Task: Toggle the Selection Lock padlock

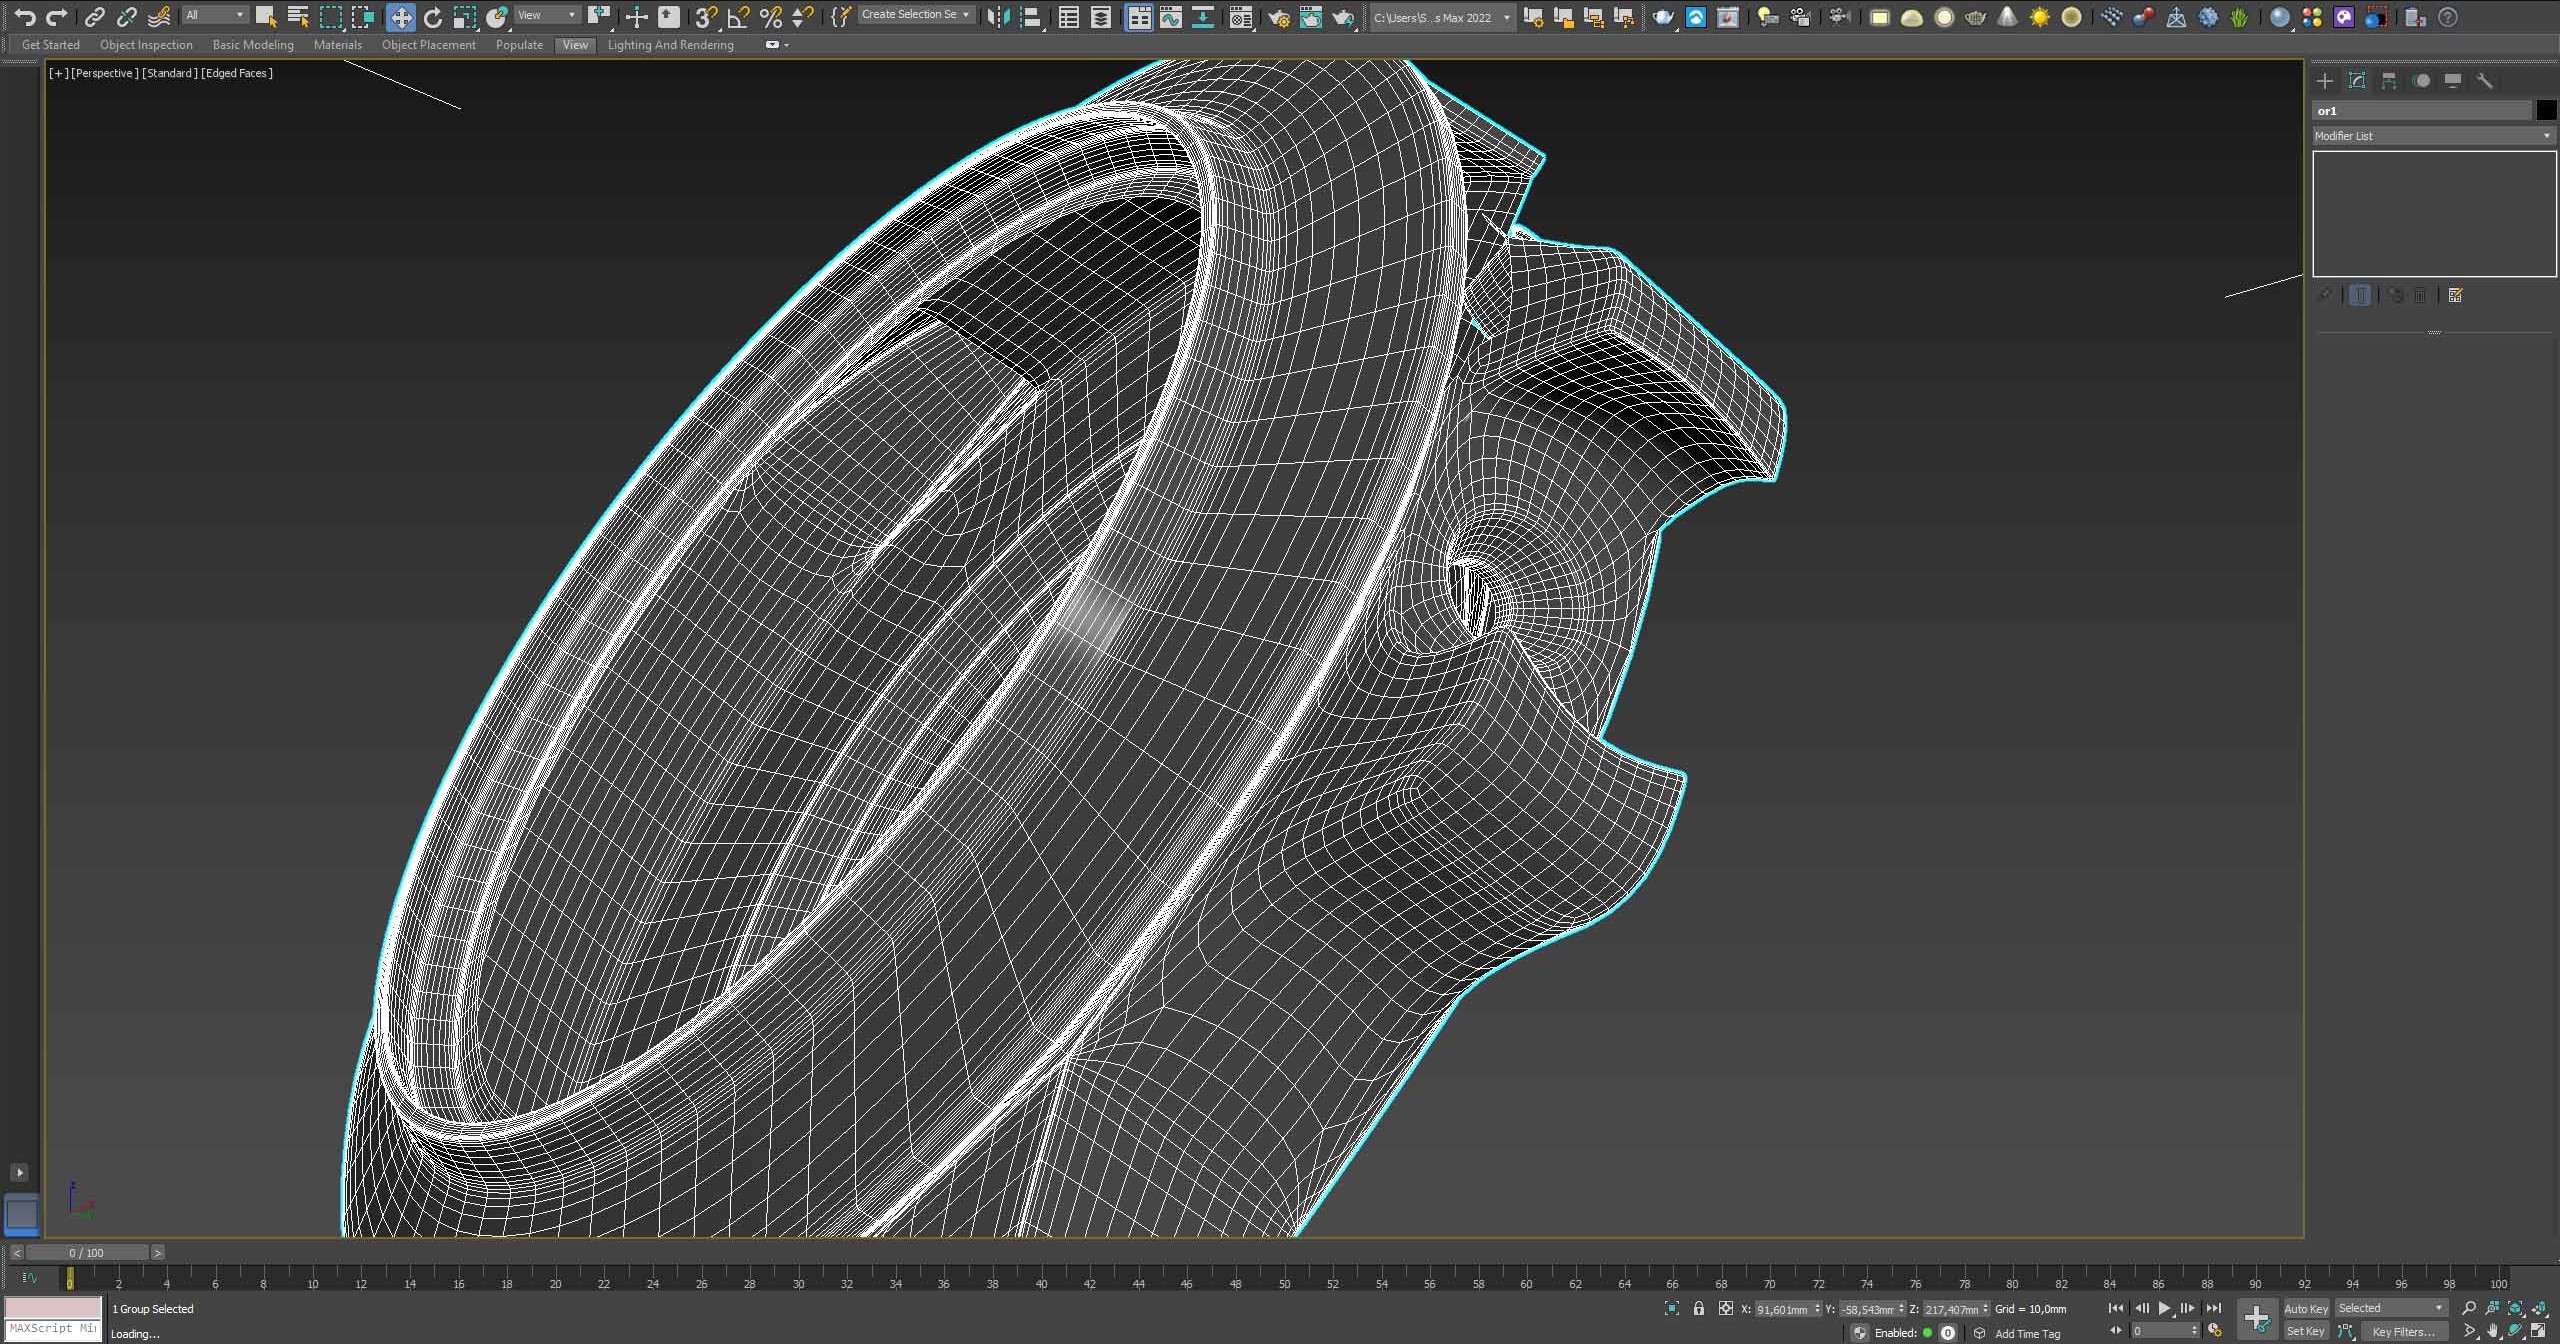Action: click(x=1698, y=1308)
